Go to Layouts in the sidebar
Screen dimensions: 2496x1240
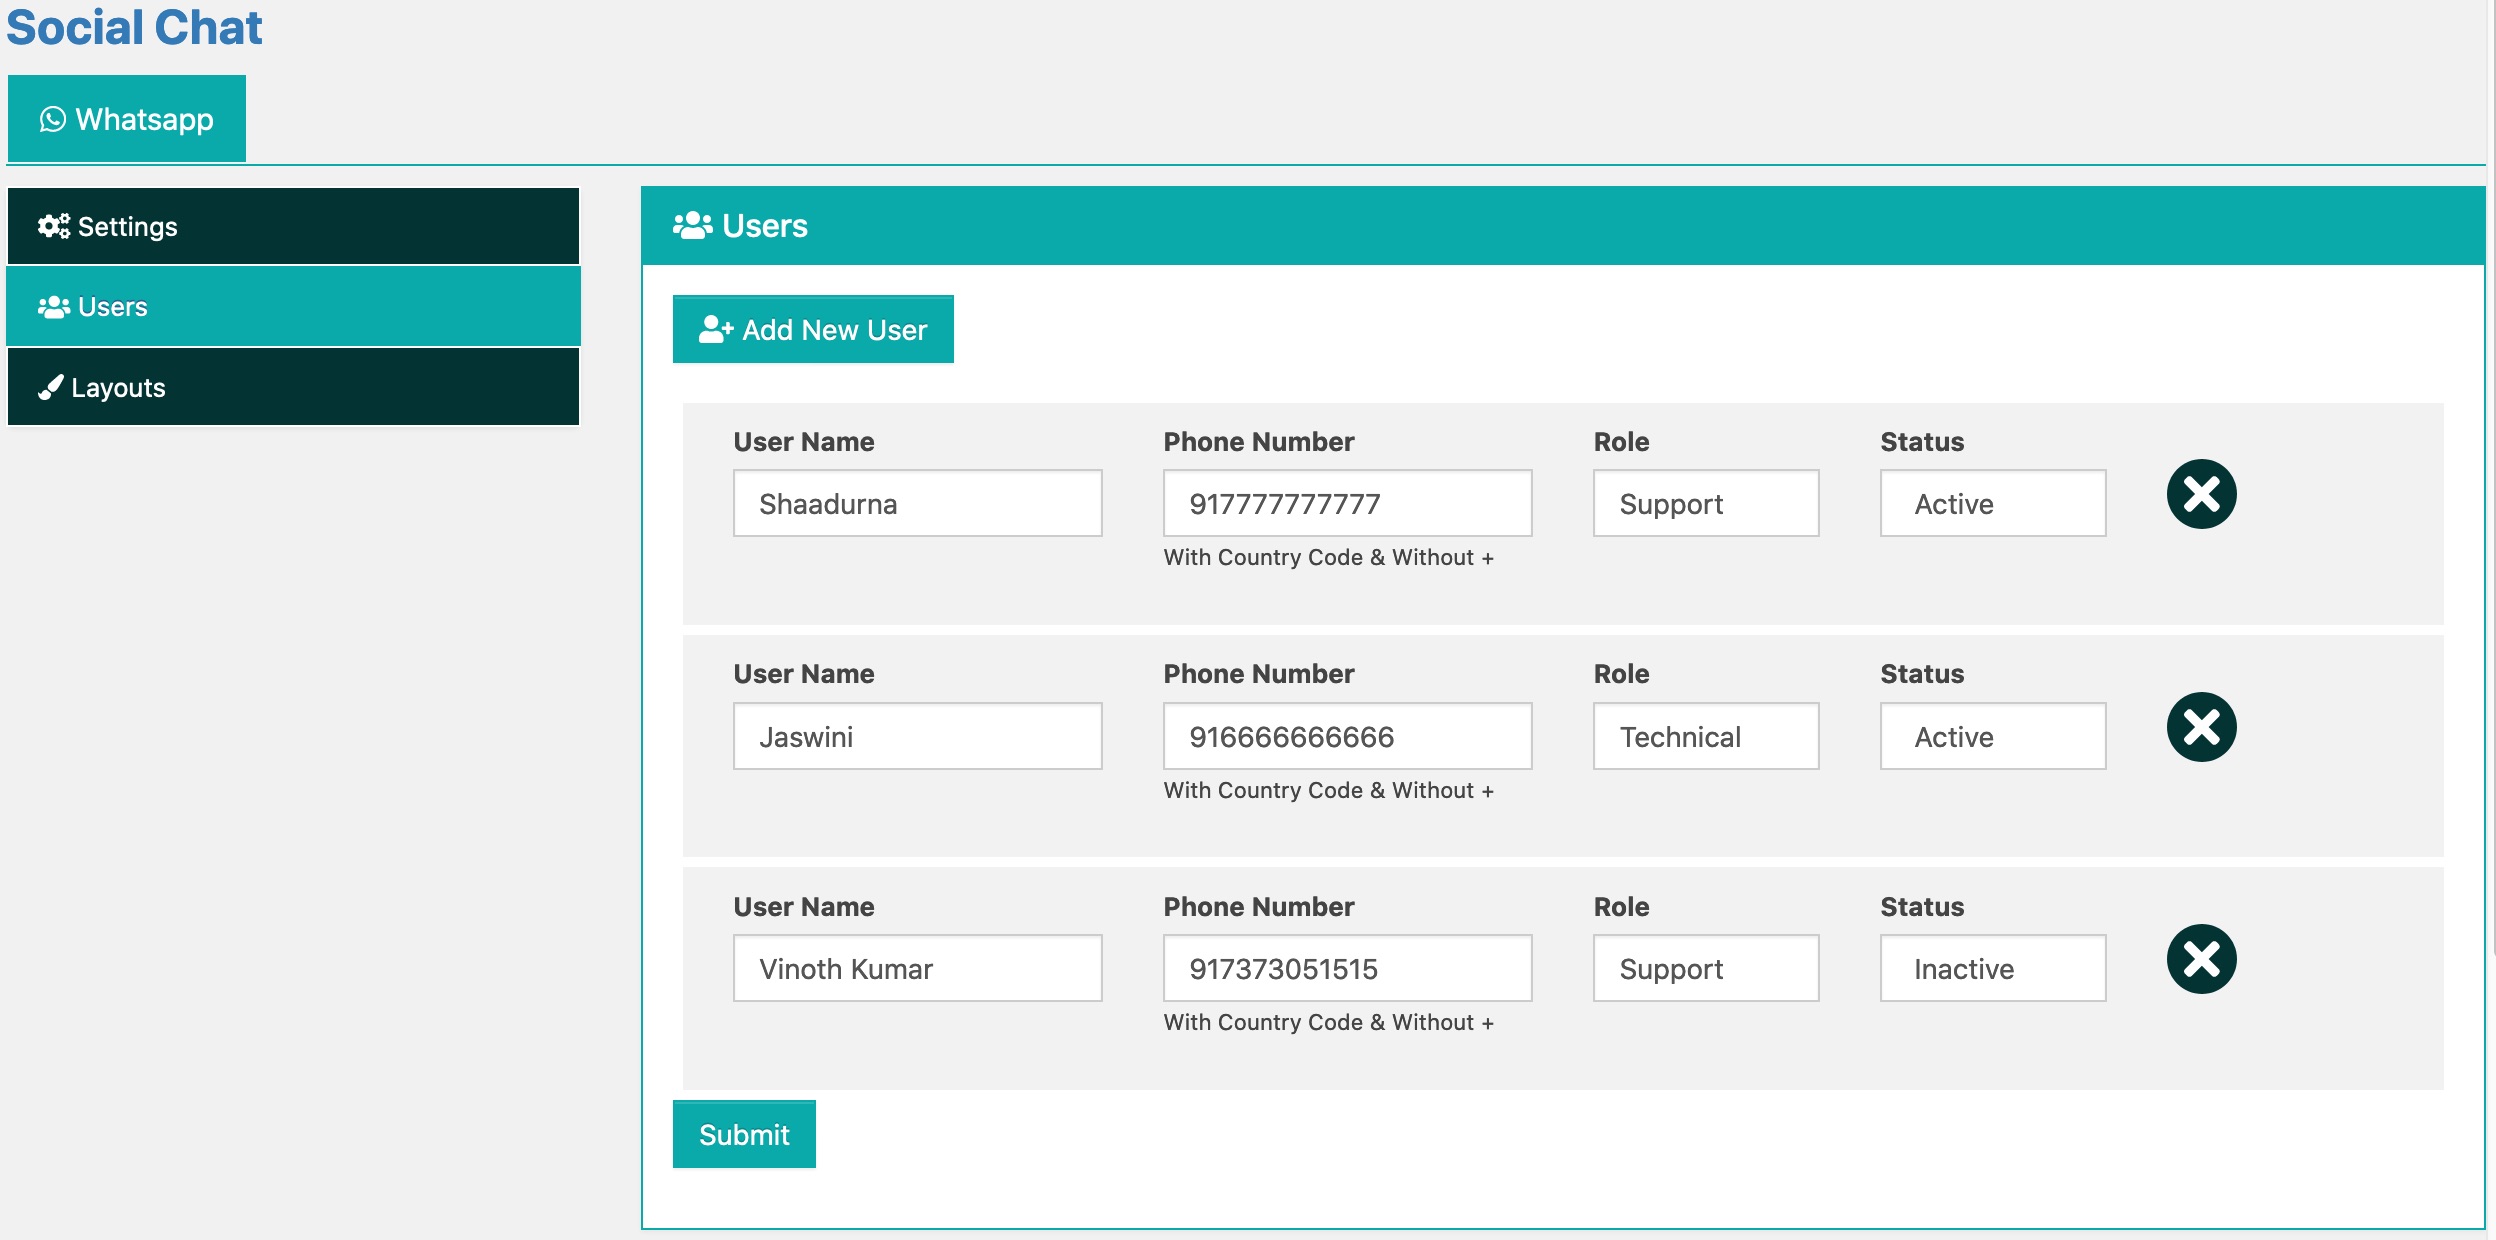[293, 387]
